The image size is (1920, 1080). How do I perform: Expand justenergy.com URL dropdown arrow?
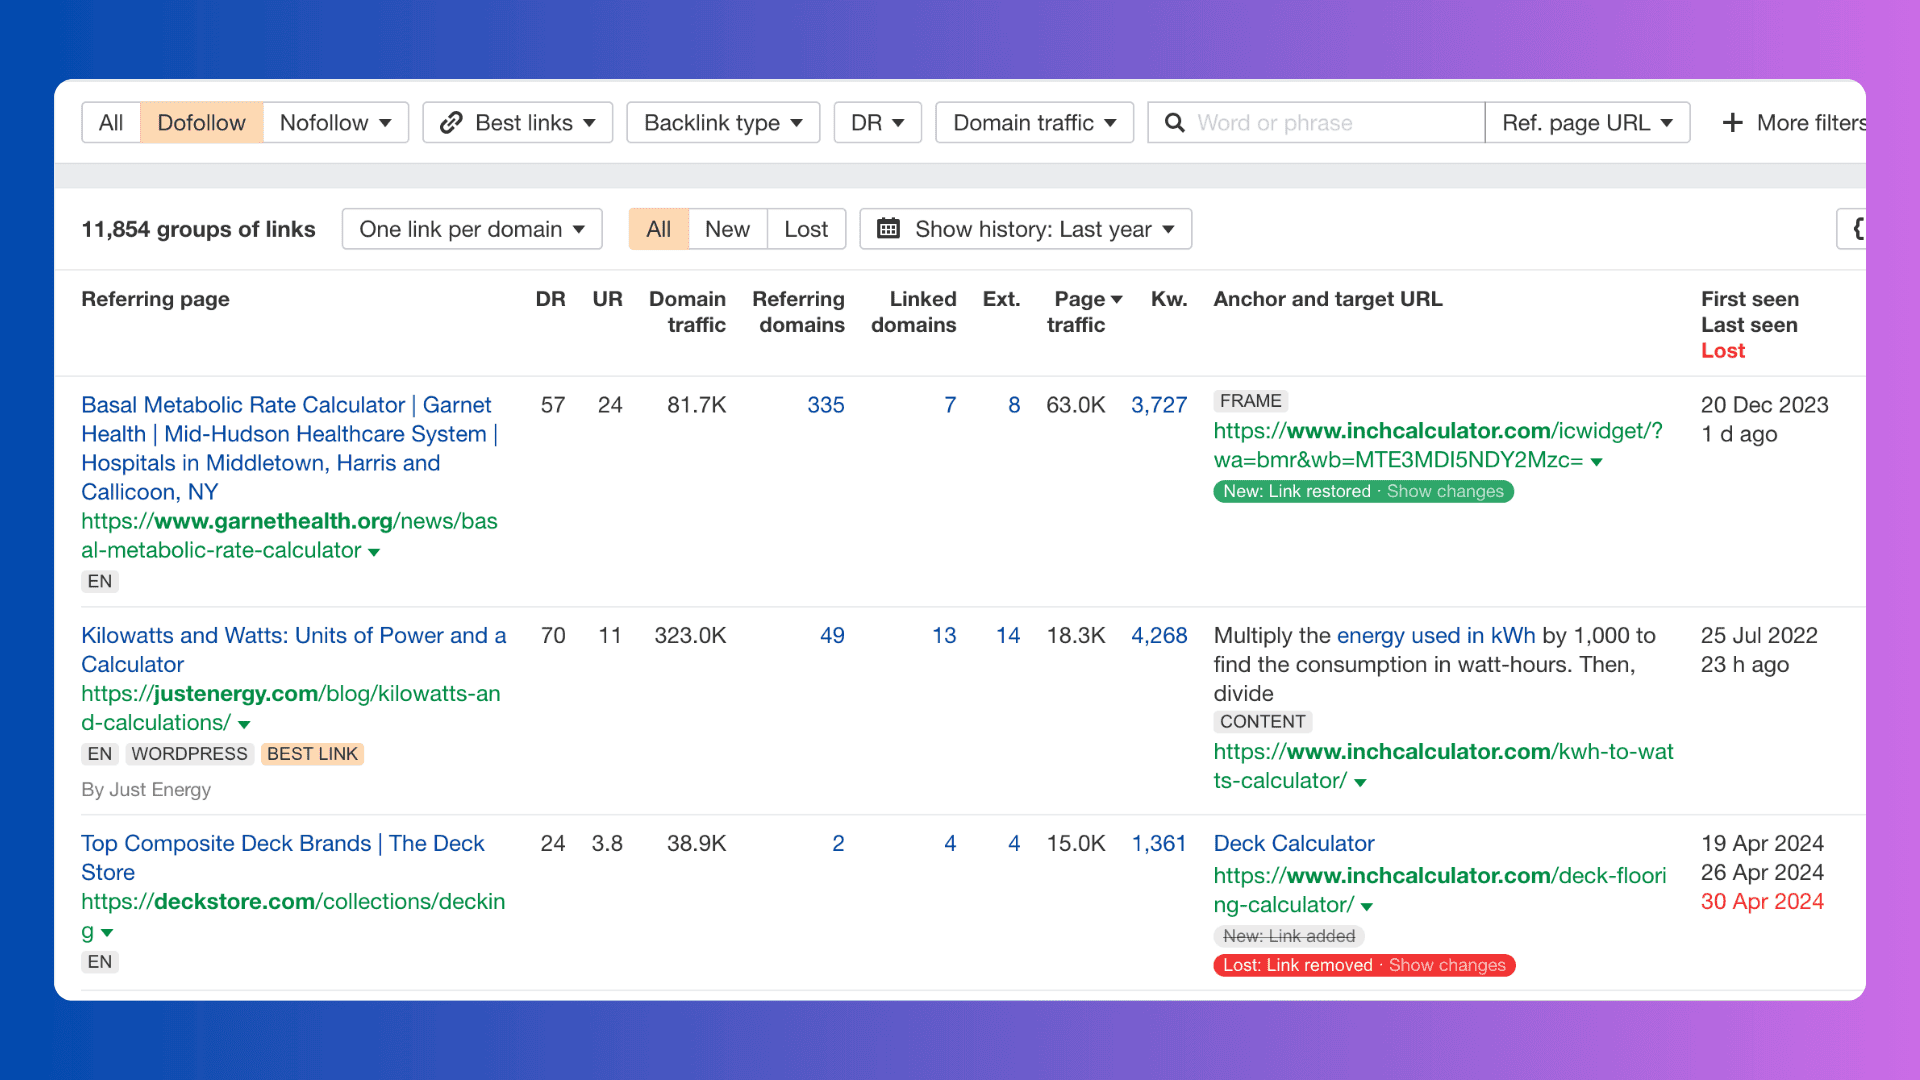(244, 724)
